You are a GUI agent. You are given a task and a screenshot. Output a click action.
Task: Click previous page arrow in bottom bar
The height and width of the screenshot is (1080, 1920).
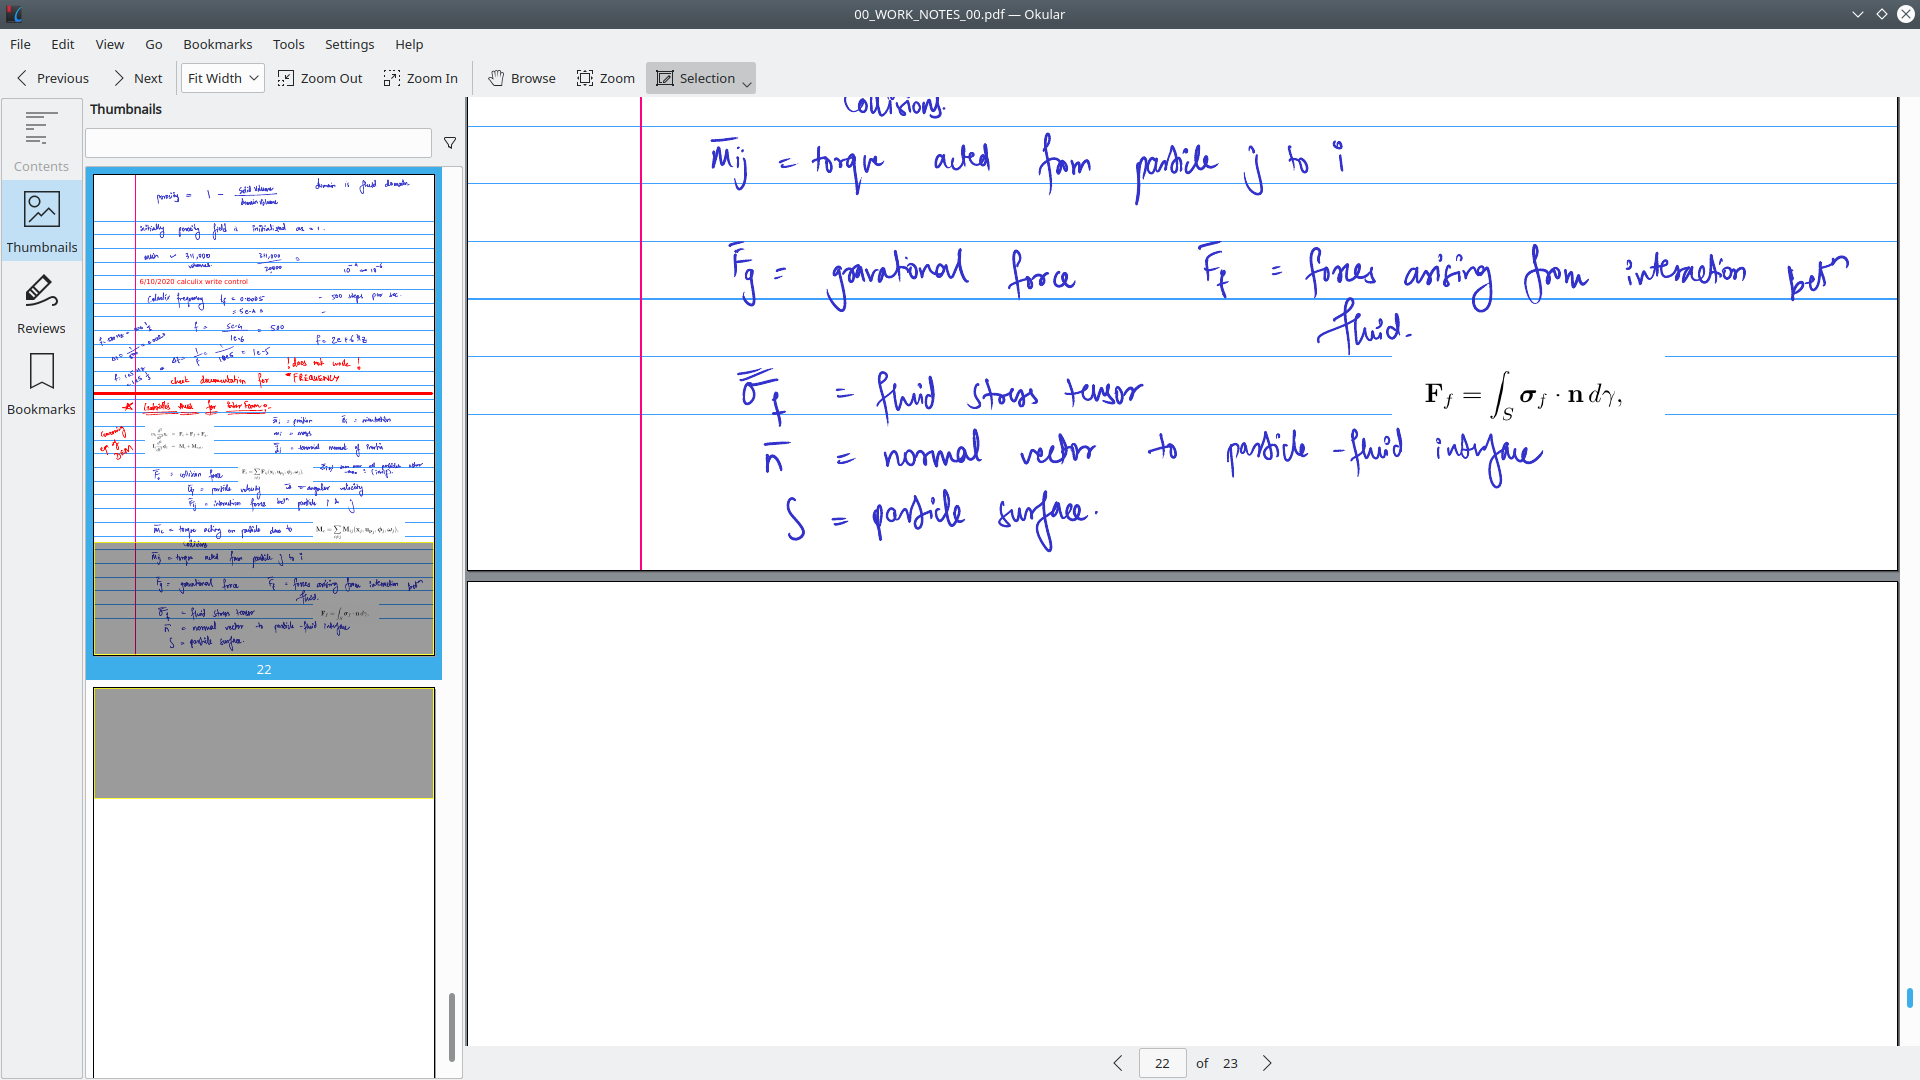1118,1063
